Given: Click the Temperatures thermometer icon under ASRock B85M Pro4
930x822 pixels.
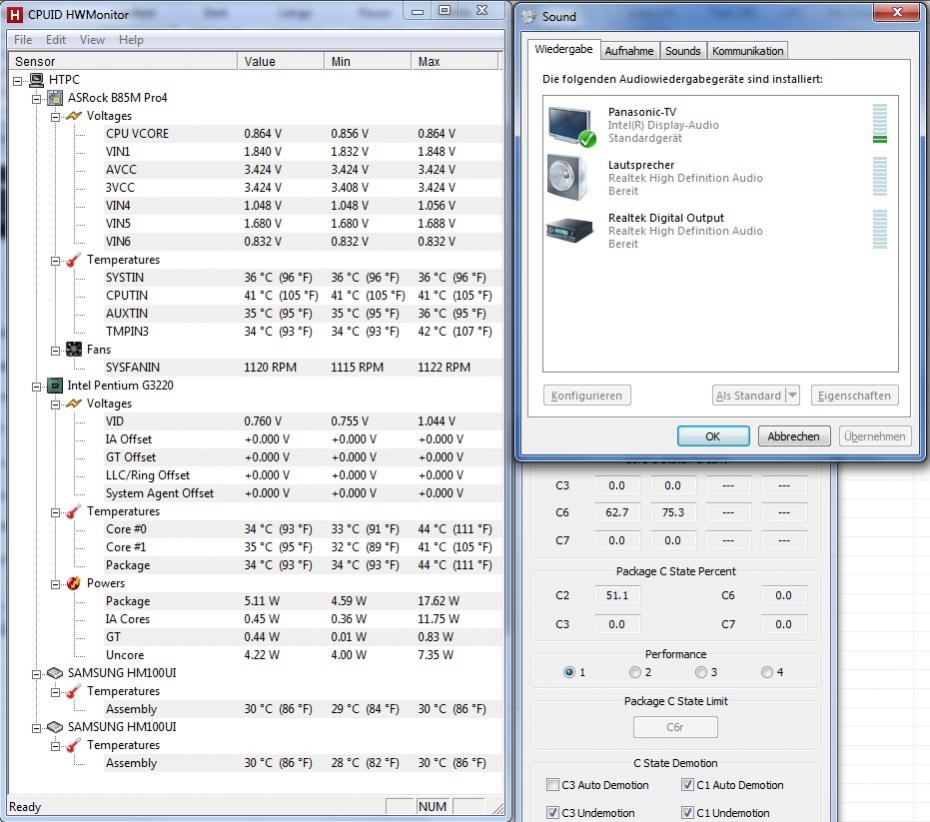Looking at the screenshot, I should (x=74, y=260).
